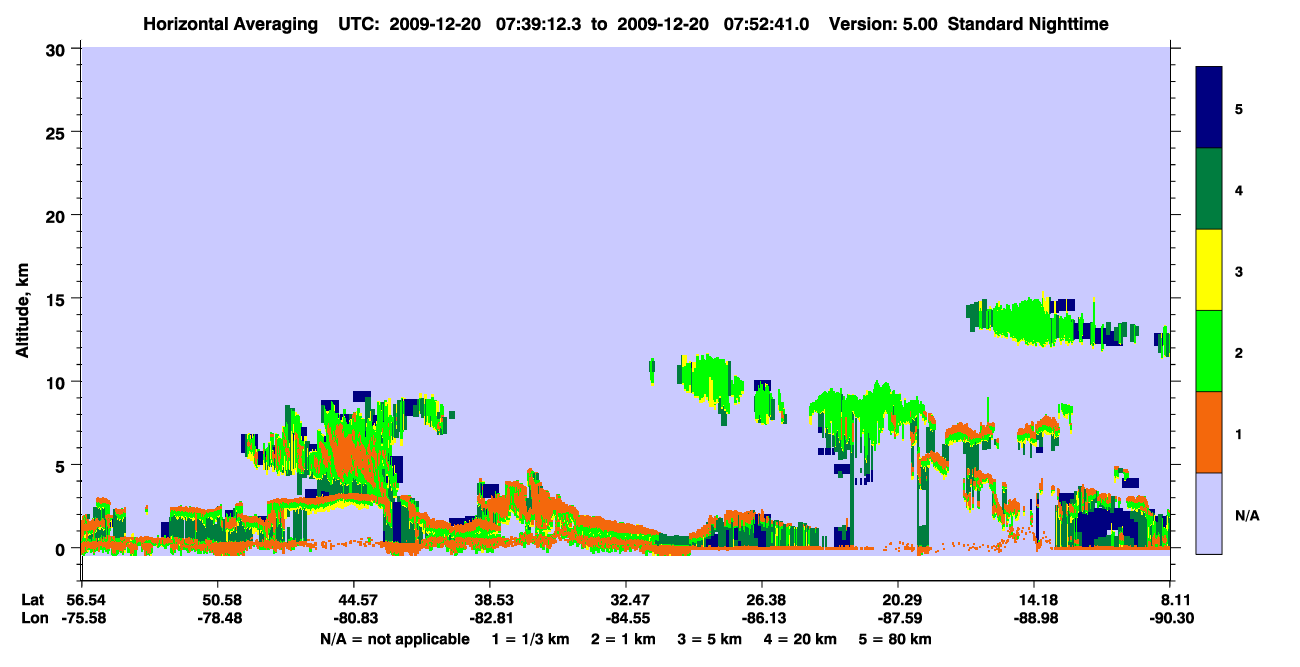The width and height of the screenshot is (1300, 667).
Task: Click legend text 'N/A = not applicable'
Action: coord(395,639)
